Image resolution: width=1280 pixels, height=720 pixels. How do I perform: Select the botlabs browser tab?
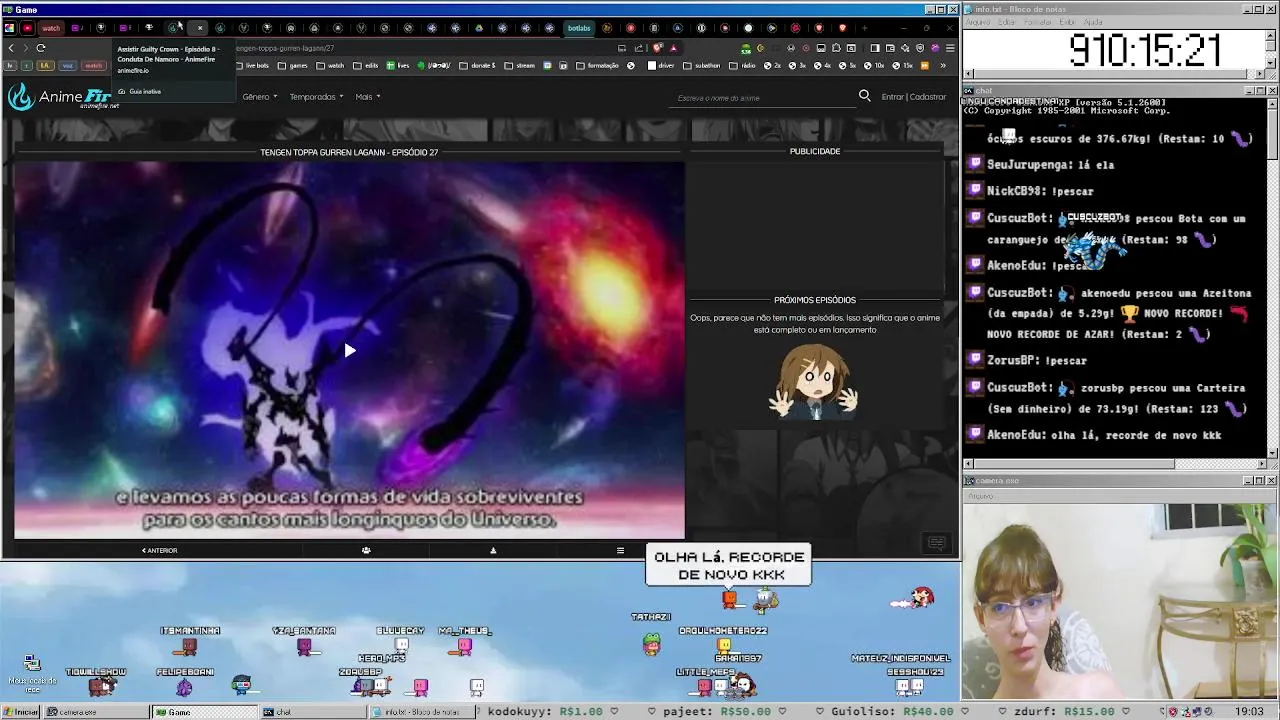pos(579,28)
